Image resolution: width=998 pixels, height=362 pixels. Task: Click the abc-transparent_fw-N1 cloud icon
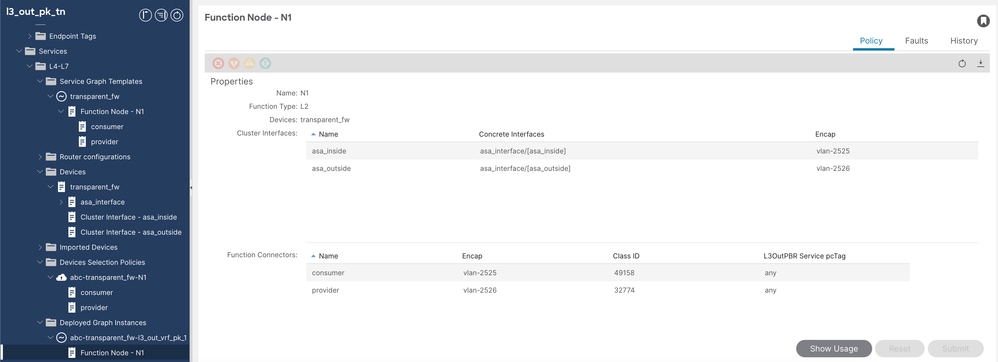coord(62,277)
